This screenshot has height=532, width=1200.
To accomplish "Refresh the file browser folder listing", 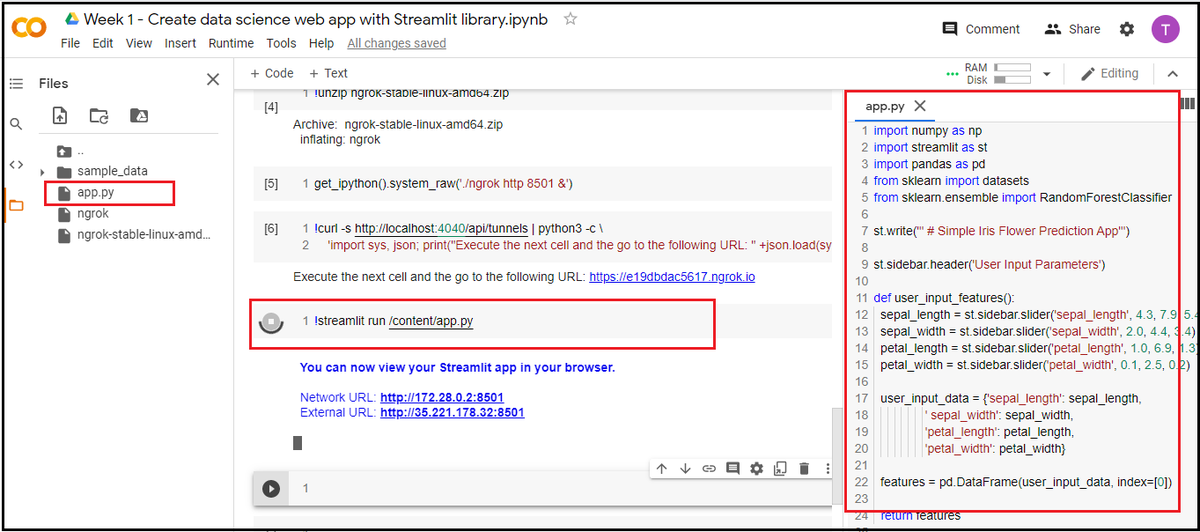I will (x=99, y=116).
